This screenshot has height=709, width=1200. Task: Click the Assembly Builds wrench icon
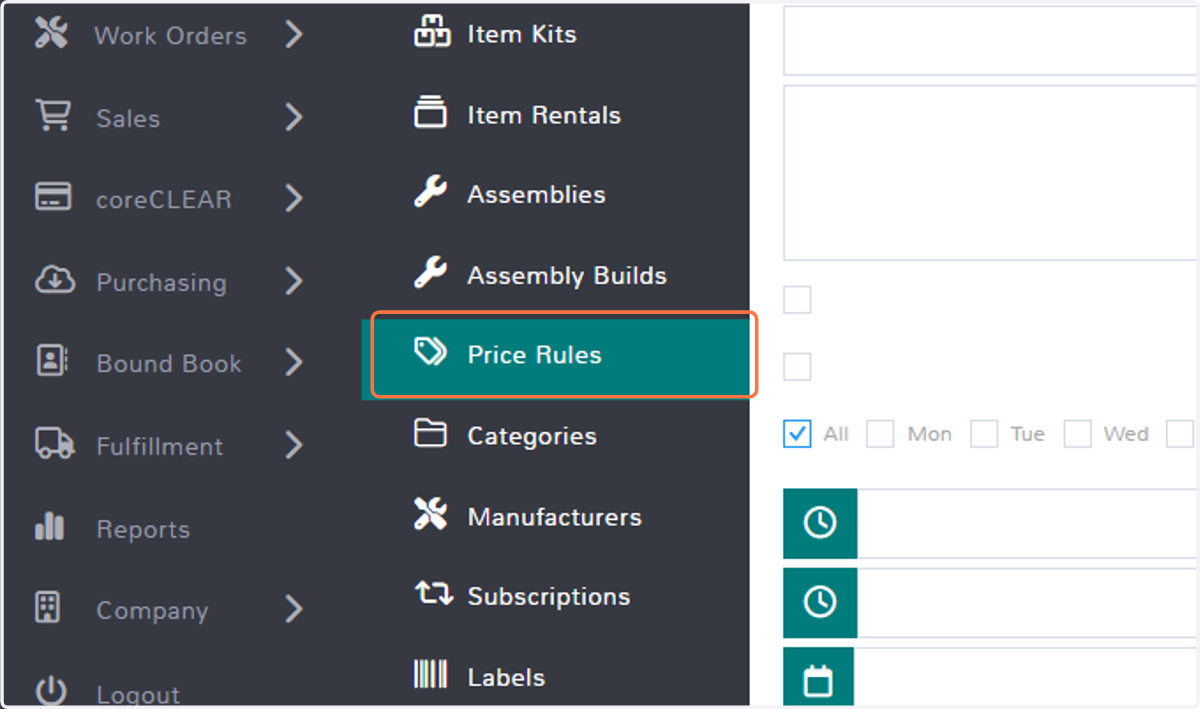coord(430,272)
